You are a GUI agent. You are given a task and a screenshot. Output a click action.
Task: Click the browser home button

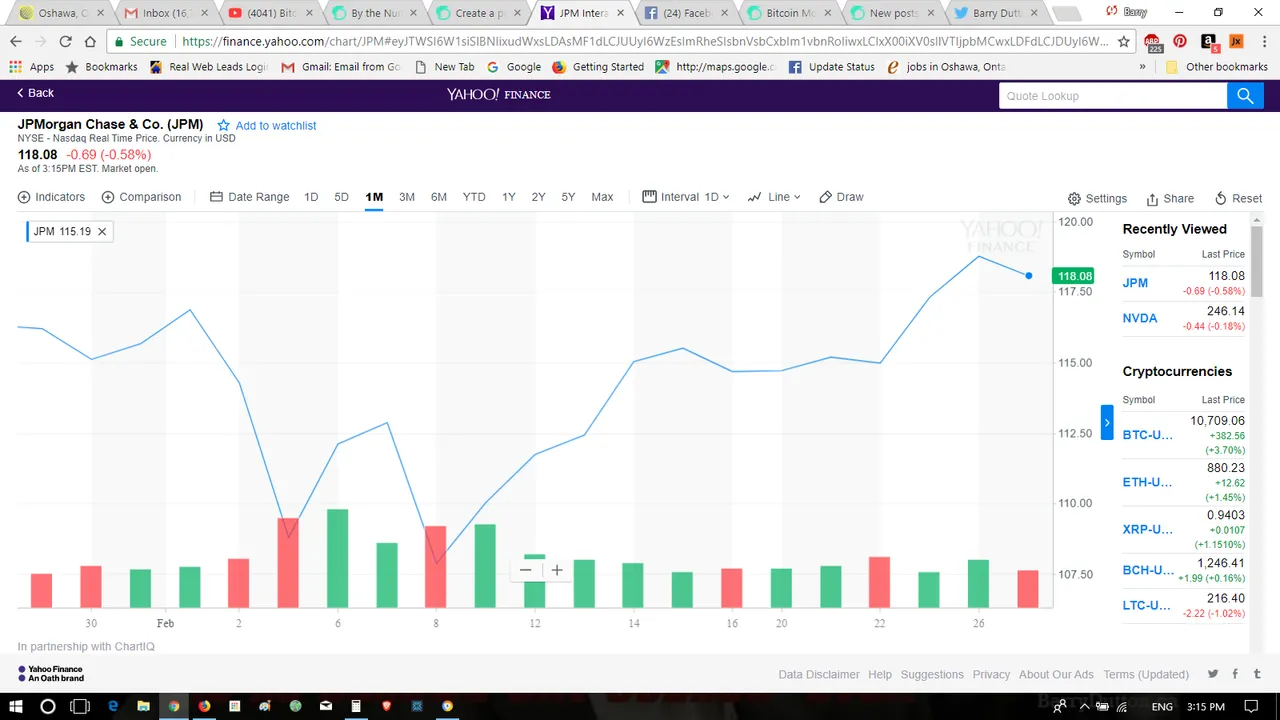tap(90, 41)
